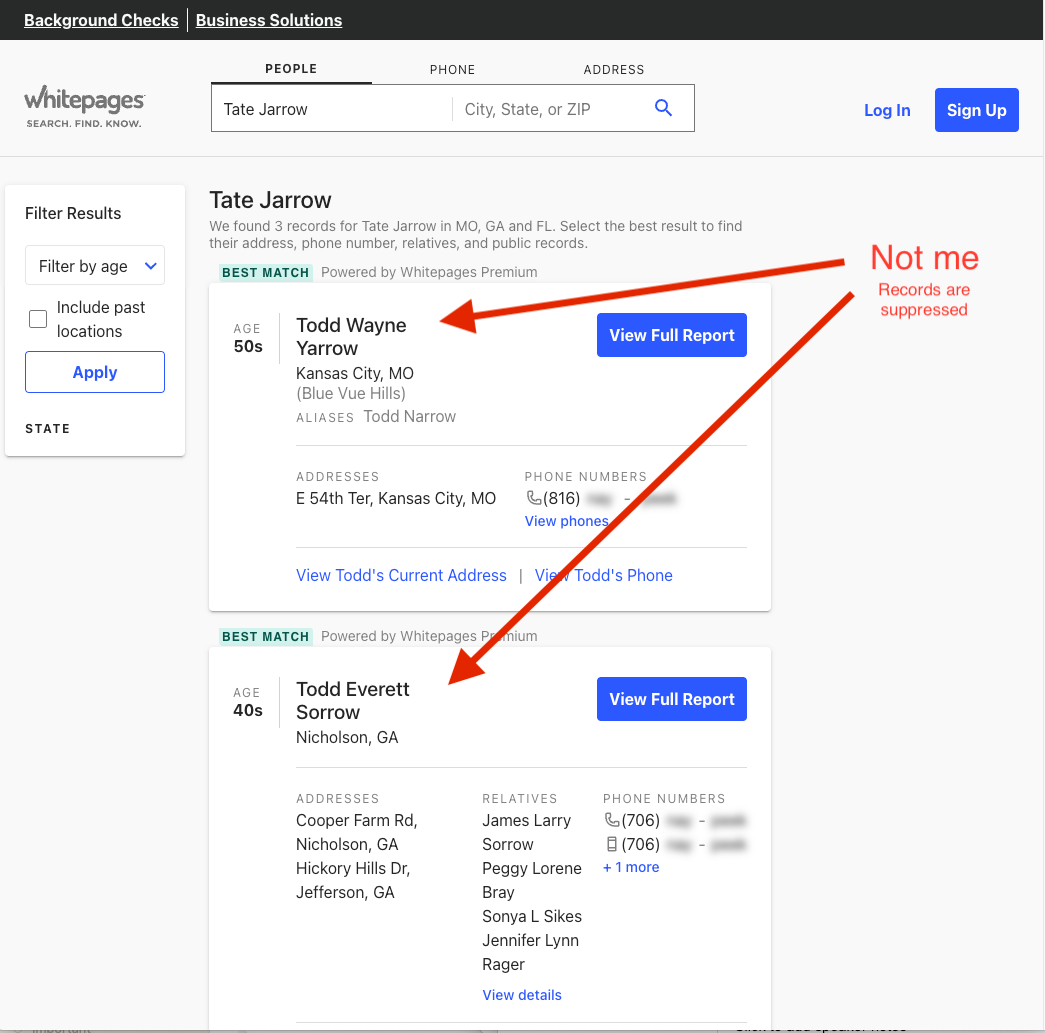This screenshot has width=1045, height=1033.
Task: Open View Todd's Current Address link
Action: coord(401,575)
